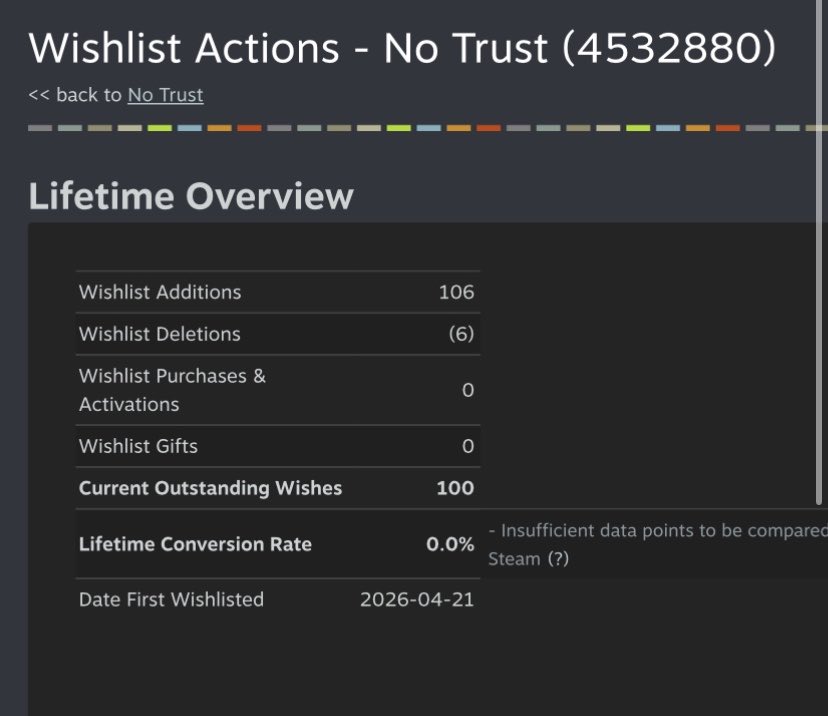828x716 pixels.
Task: Select the Wishlist Deletions label
Action: click(159, 334)
